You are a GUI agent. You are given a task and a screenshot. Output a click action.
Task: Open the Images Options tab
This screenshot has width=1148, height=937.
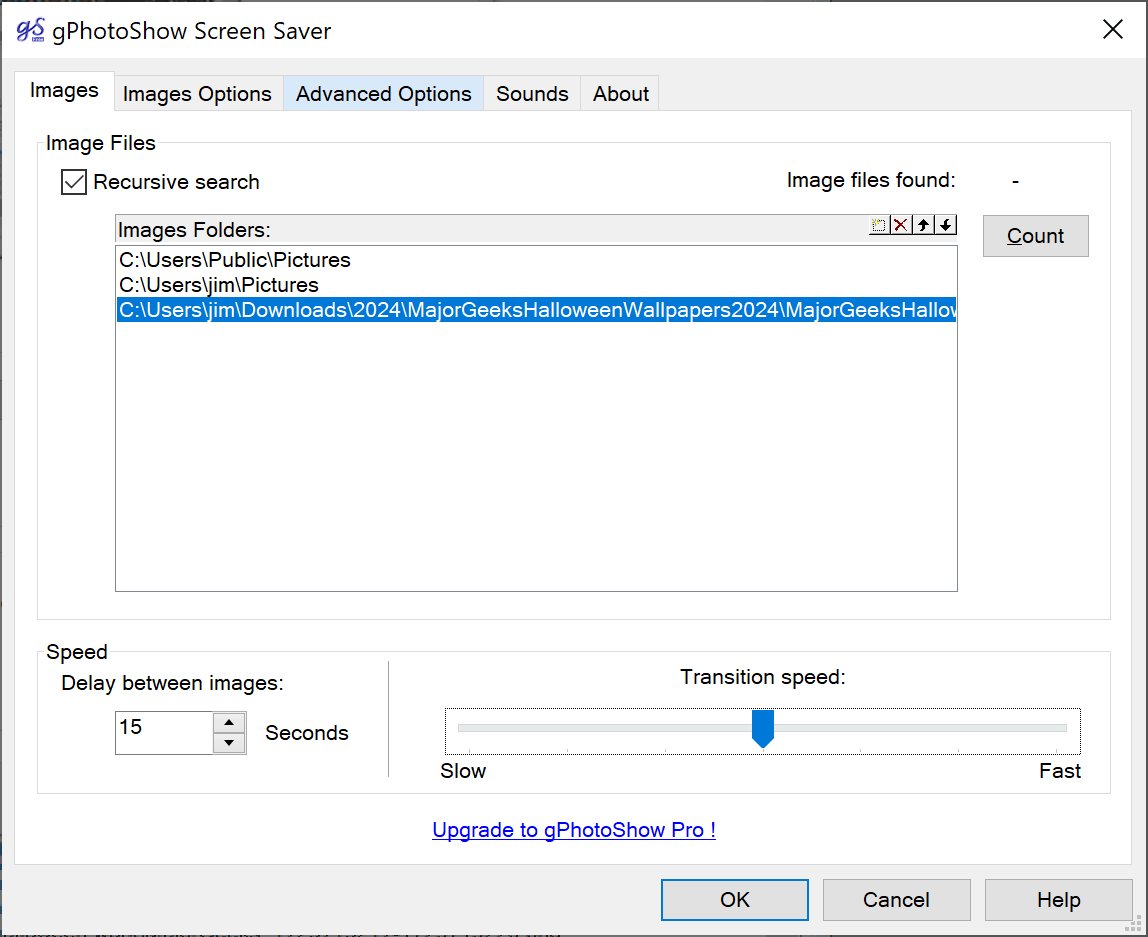(x=197, y=94)
